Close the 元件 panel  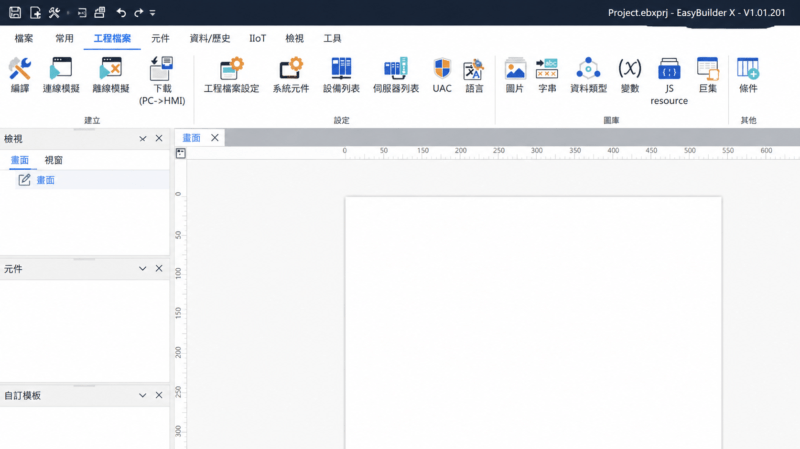(x=159, y=268)
